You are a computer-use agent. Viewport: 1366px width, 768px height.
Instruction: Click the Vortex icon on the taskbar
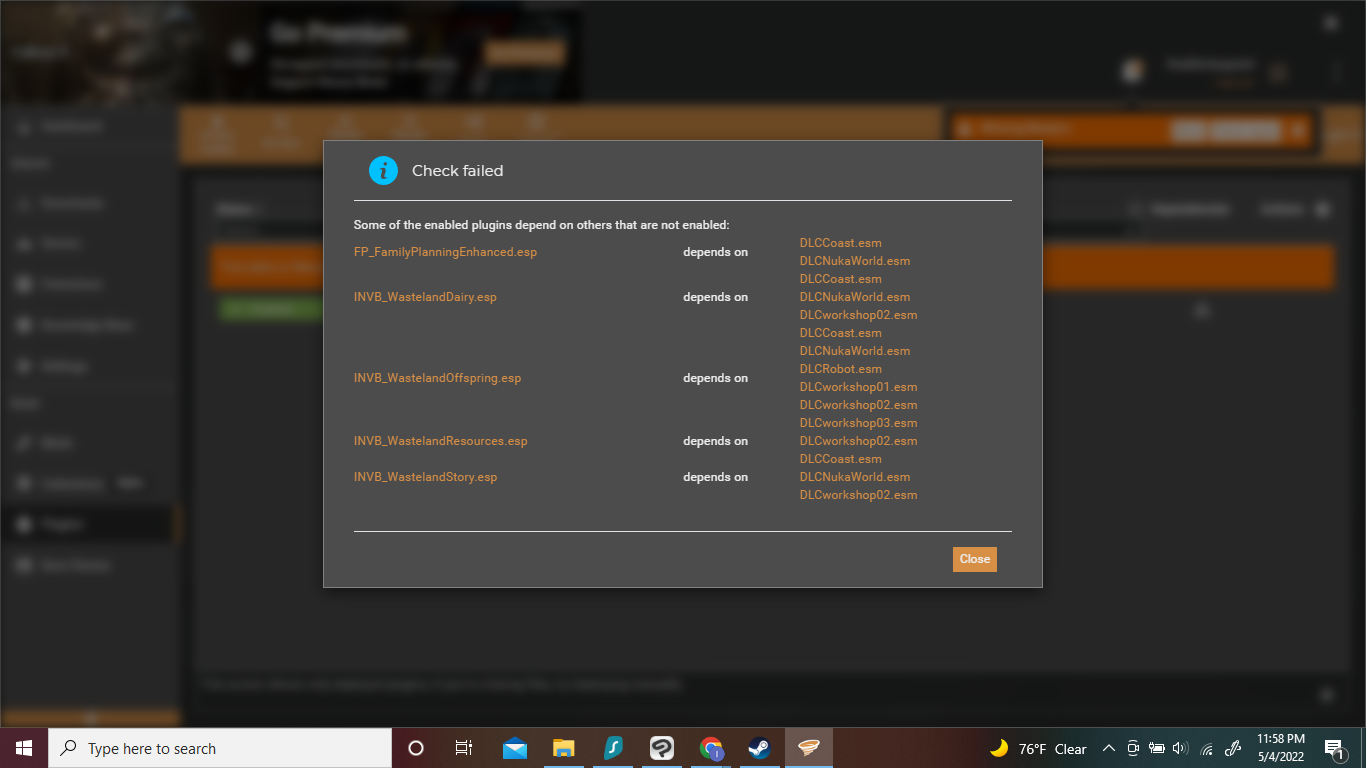(x=809, y=748)
